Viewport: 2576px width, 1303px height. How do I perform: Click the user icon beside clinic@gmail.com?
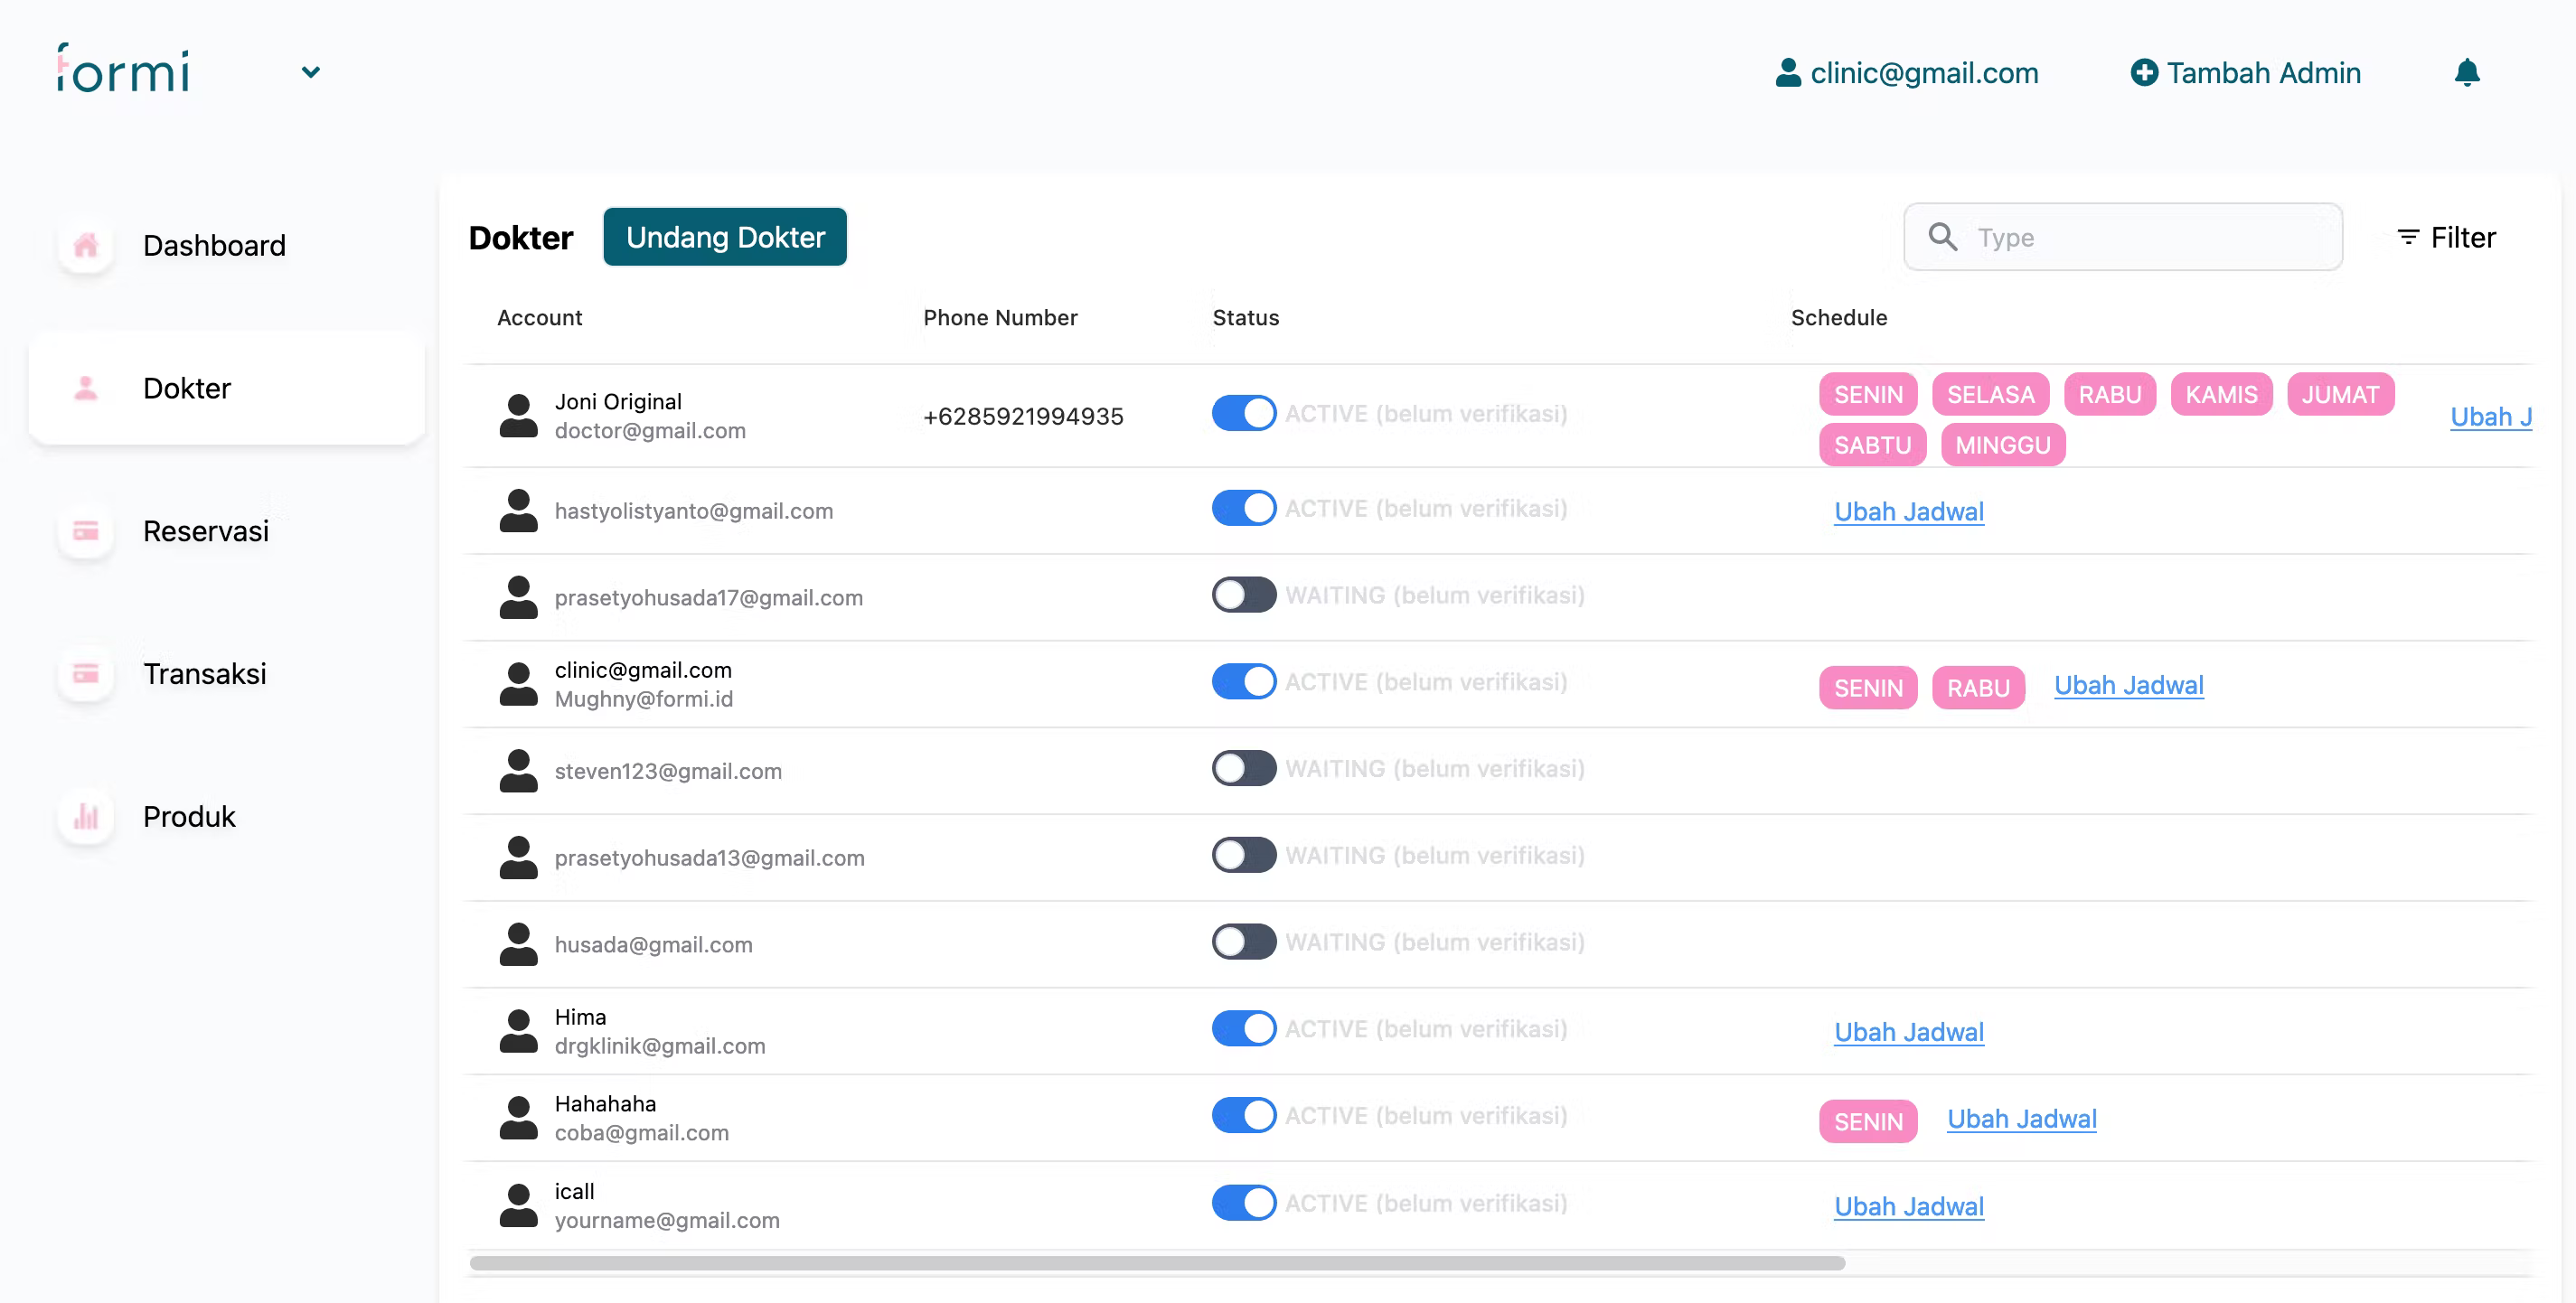pos(1787,73)
